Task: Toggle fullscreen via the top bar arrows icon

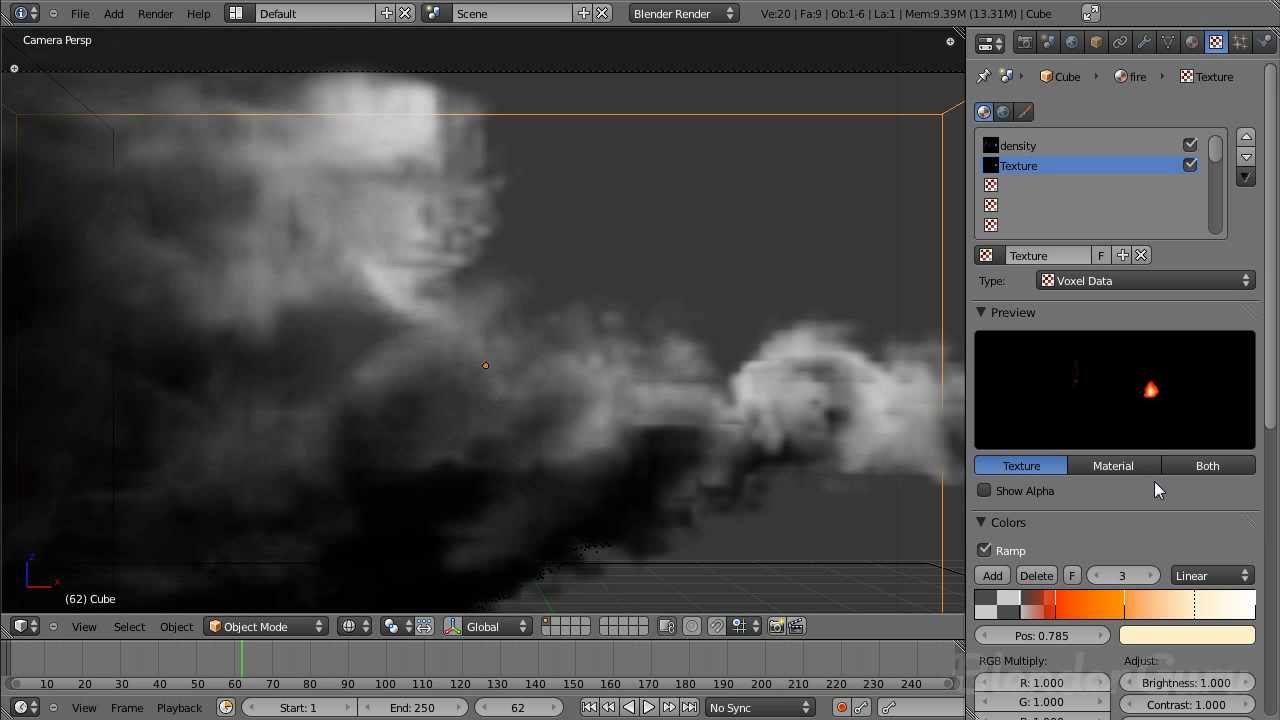Action: tap(1091, 14)
